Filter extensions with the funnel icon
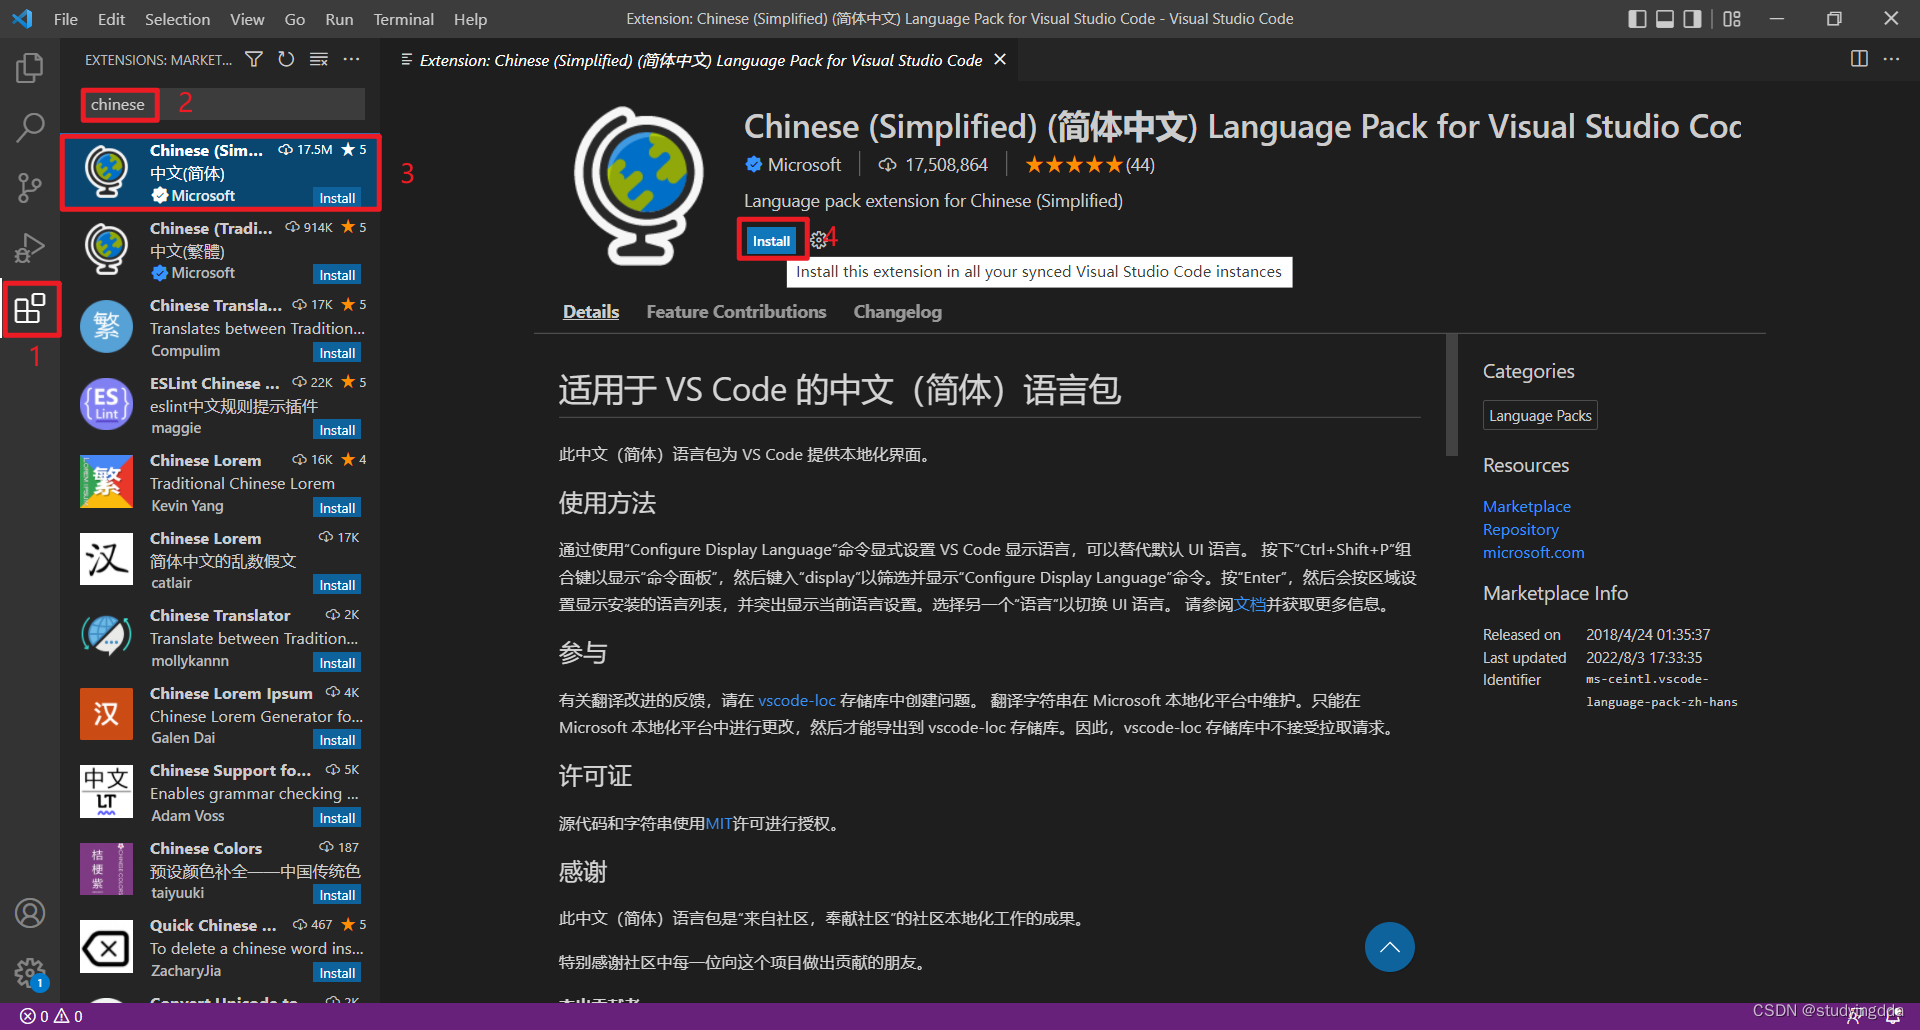The width and height of the screenshot is (1920, 1030). pos(254,60)
